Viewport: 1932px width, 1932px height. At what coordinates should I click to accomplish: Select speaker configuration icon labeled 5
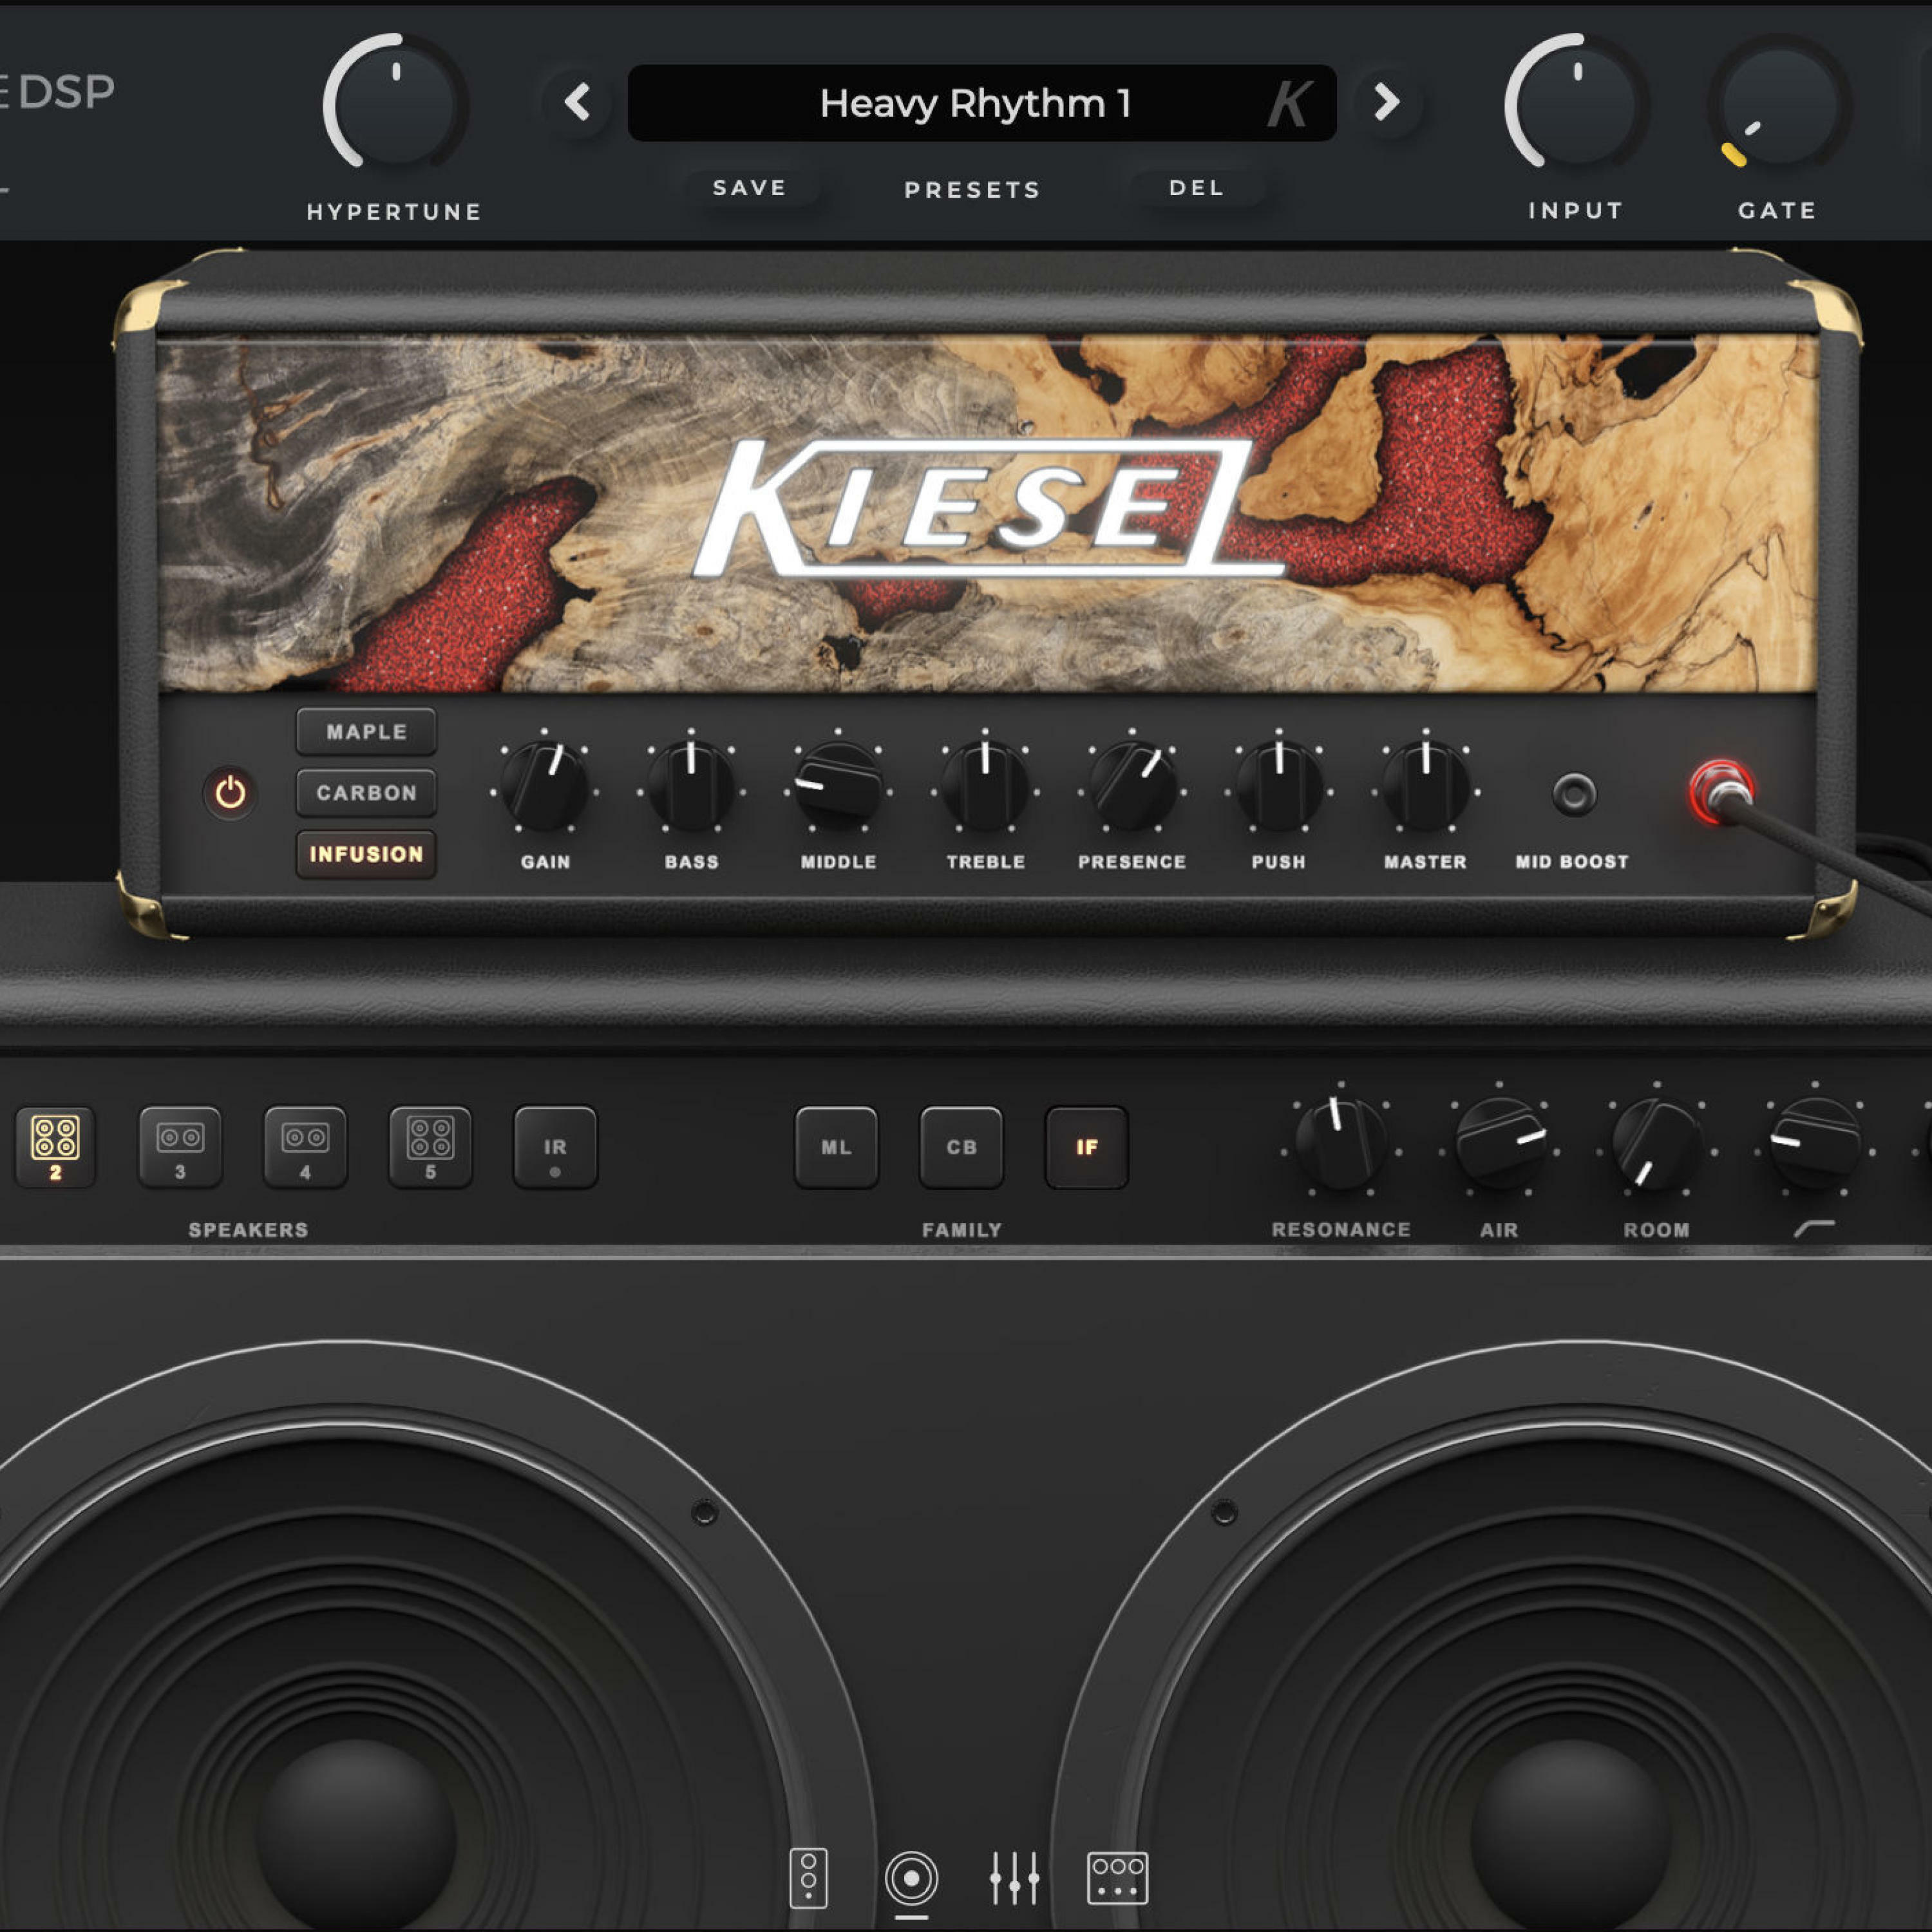430,1146
